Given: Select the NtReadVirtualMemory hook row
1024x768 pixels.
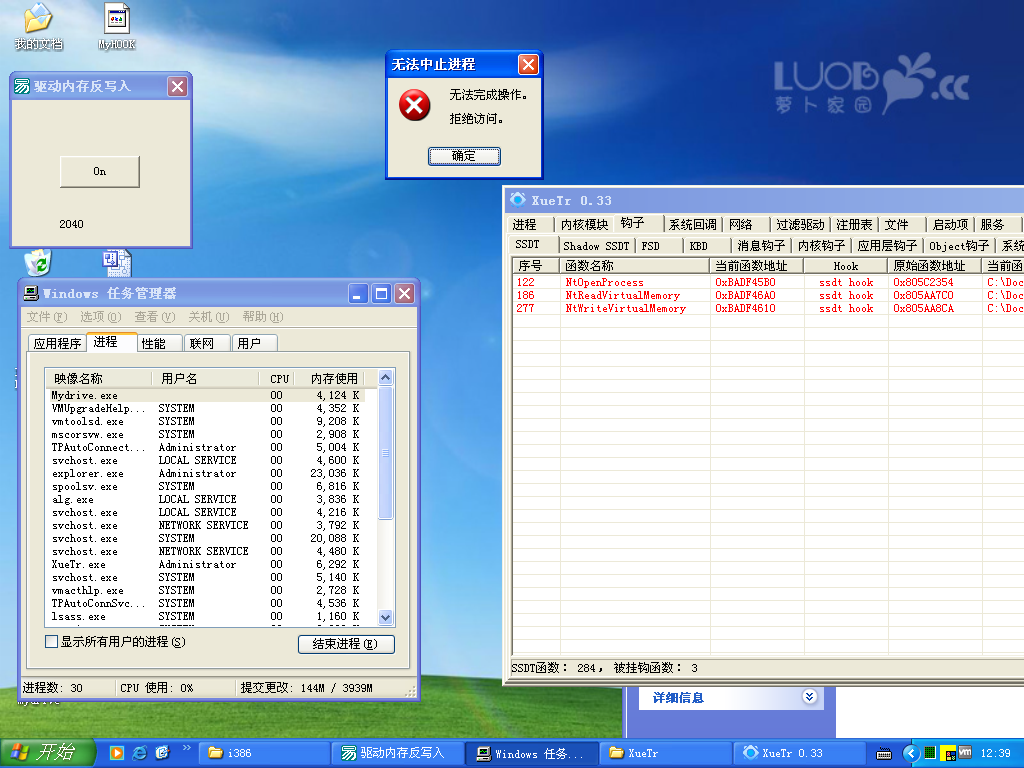Looking at the screenshot, I should pos(768,295).
